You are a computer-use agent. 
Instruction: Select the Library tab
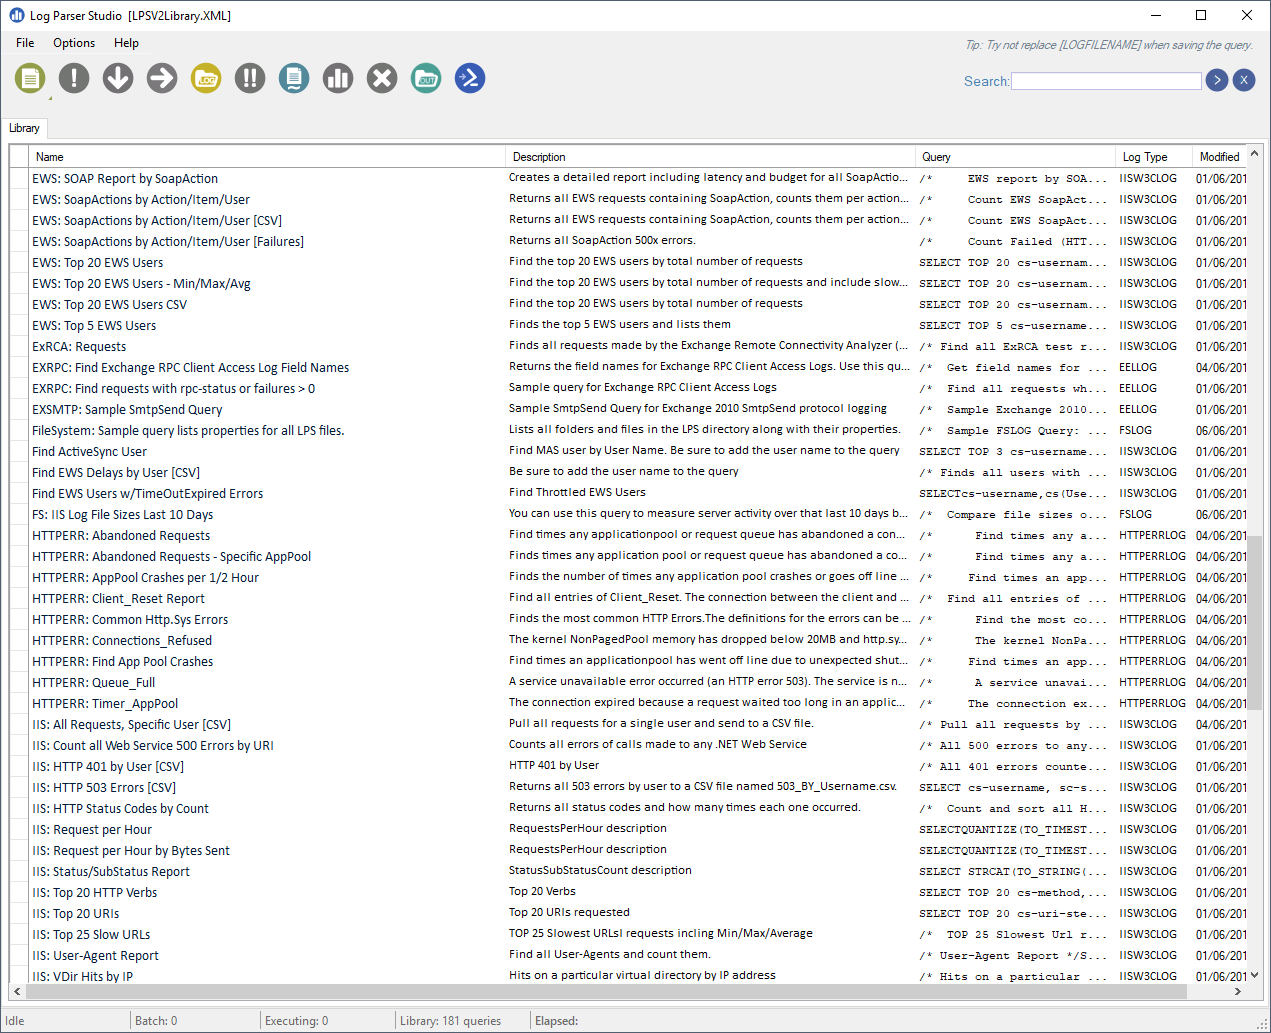click(x=24, y=128)
